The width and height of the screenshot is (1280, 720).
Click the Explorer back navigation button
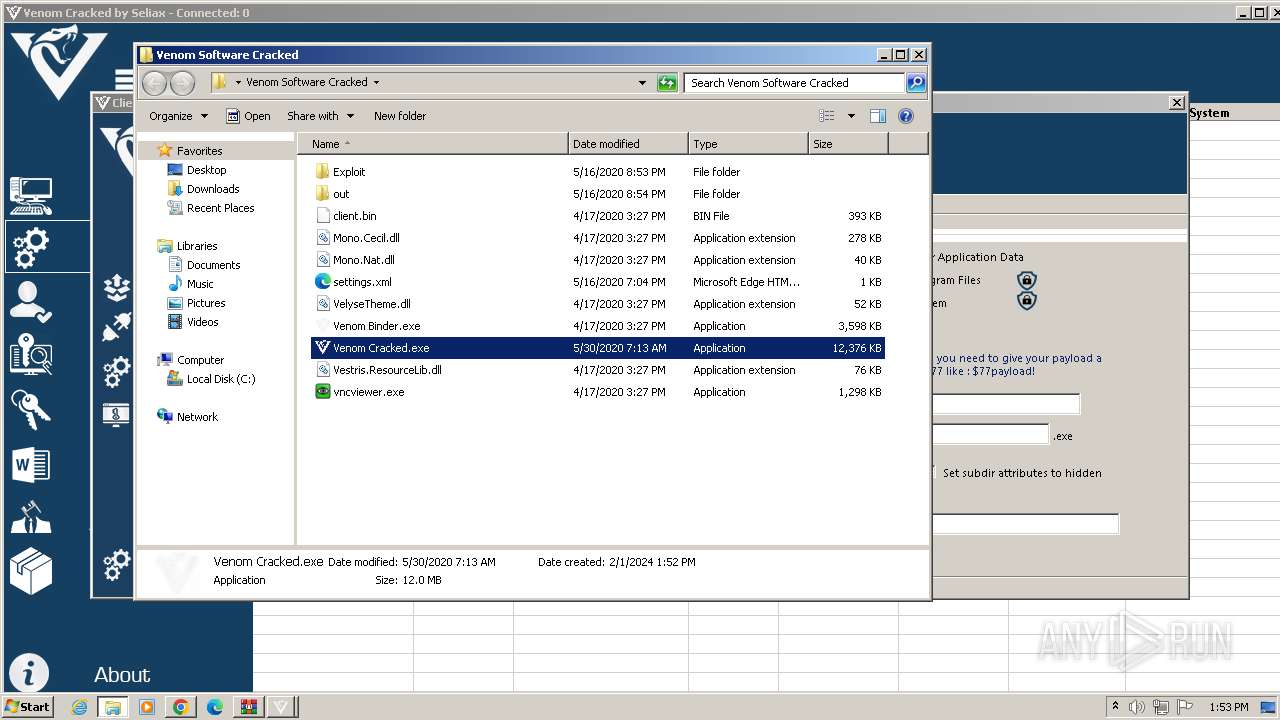(x=155, y=83)
